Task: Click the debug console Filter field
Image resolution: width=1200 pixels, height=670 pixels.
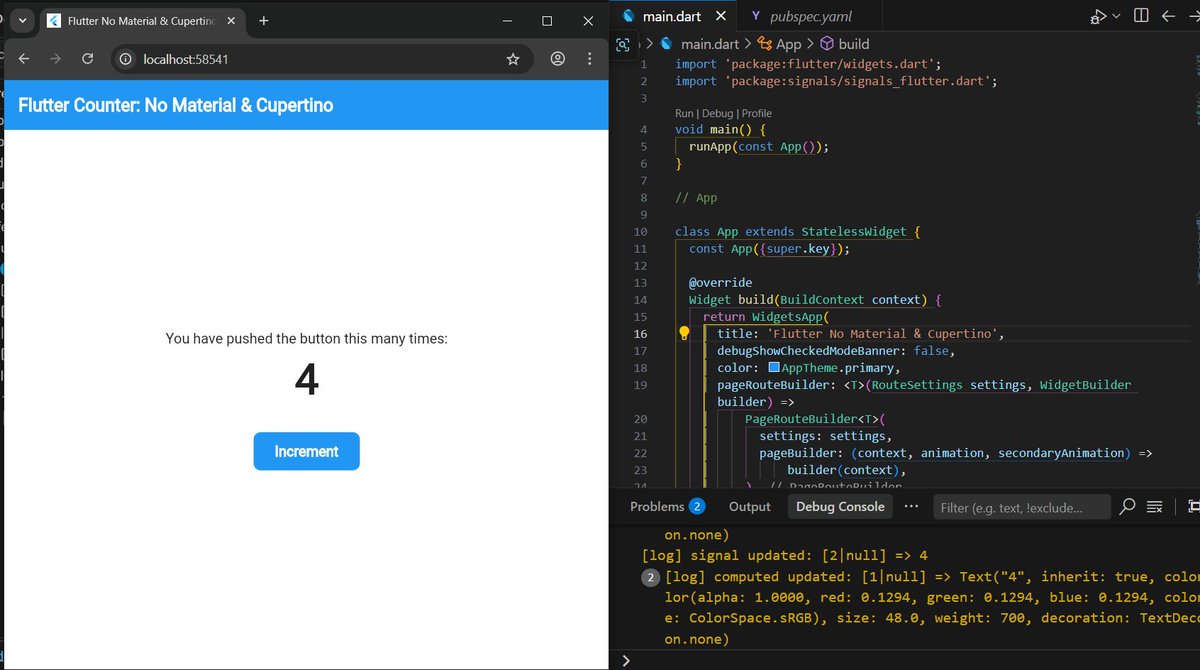Action: [x=1021, y=507]
